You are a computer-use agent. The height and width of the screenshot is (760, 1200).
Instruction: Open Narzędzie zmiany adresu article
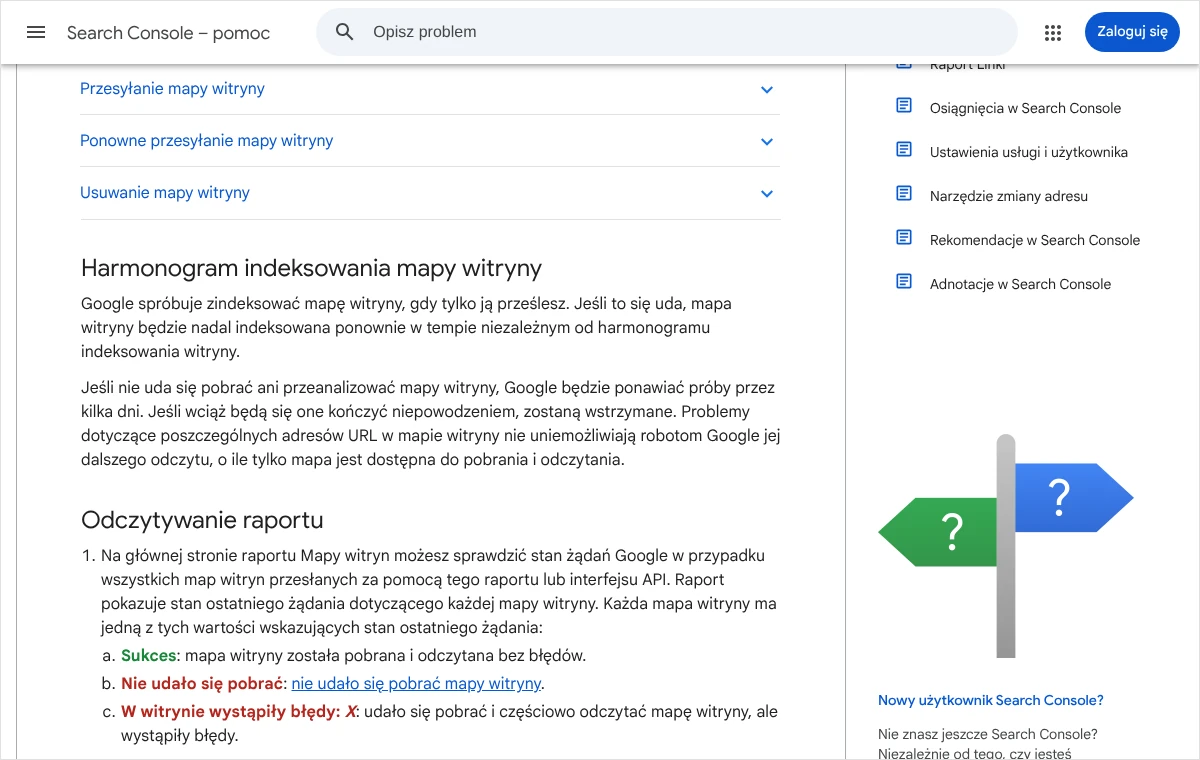click(1009, 196)
